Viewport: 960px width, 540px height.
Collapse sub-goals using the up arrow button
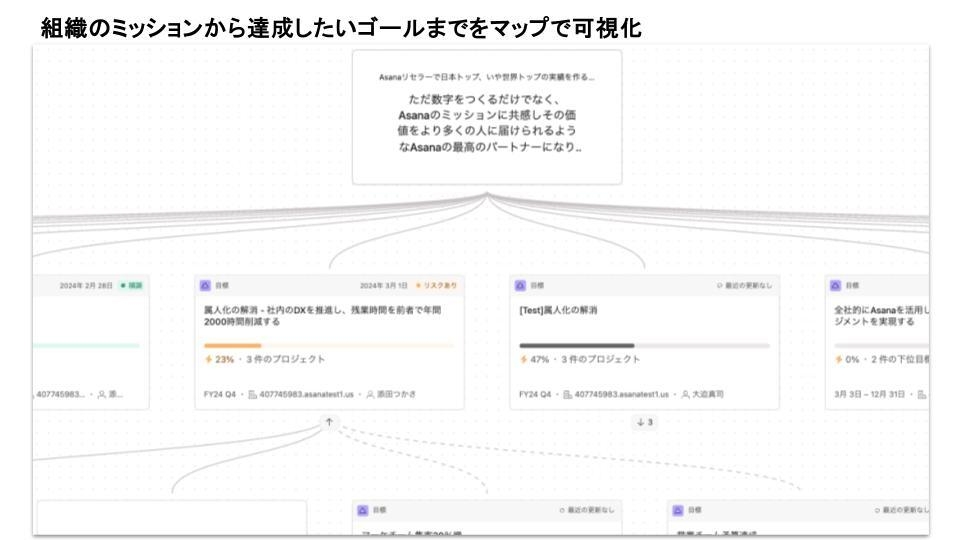[x=329, y=422]
